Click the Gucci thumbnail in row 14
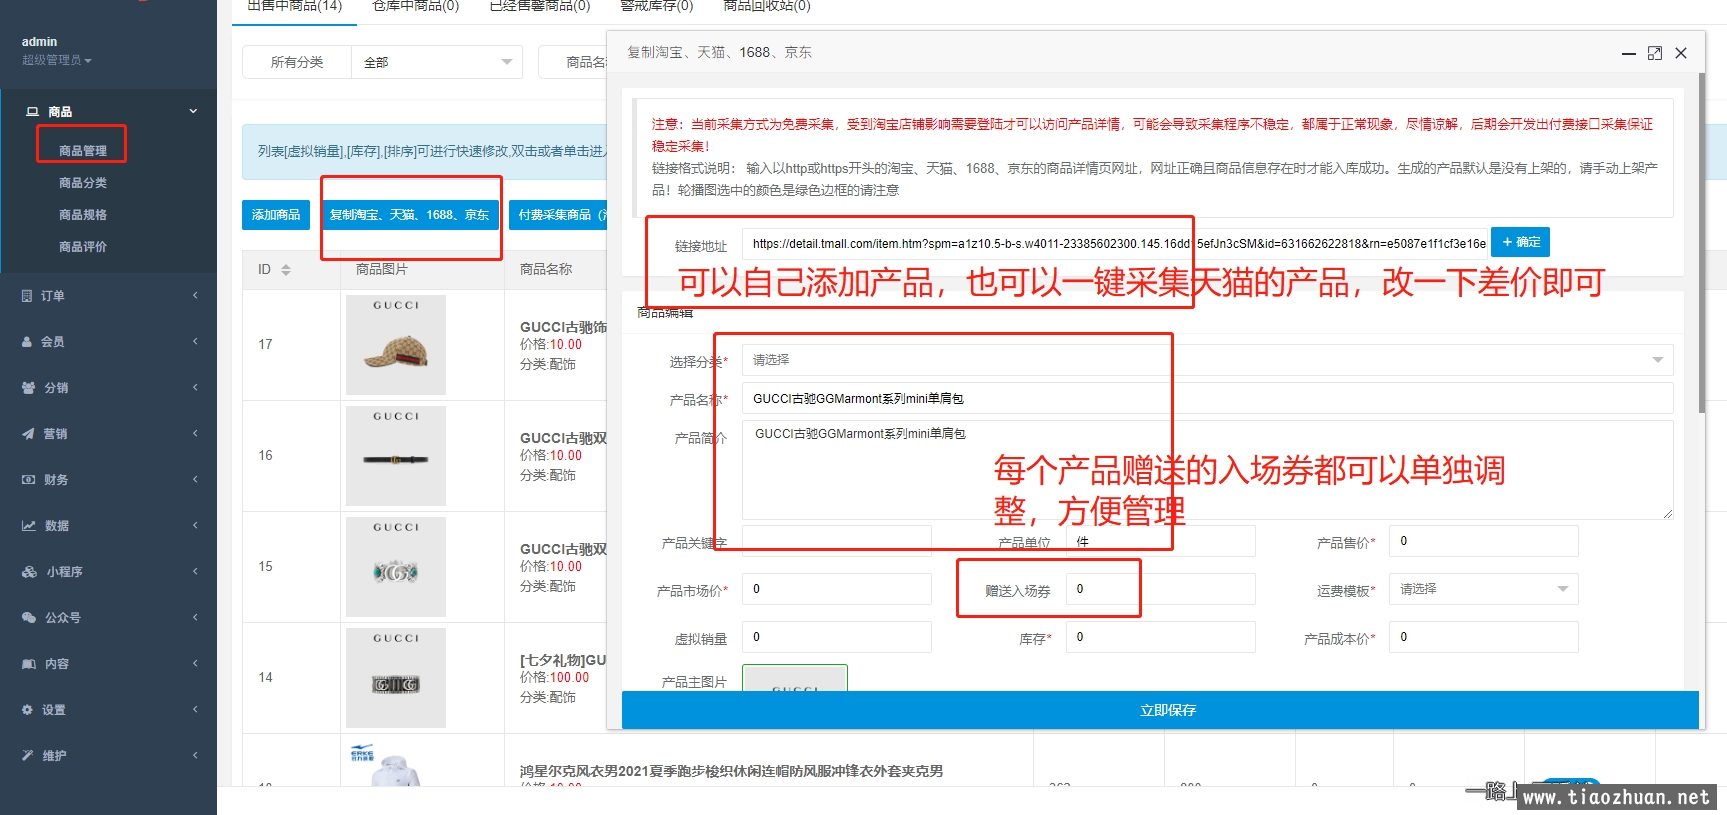The width and height of the screenshot is (1727, 815). coord(396,678)
